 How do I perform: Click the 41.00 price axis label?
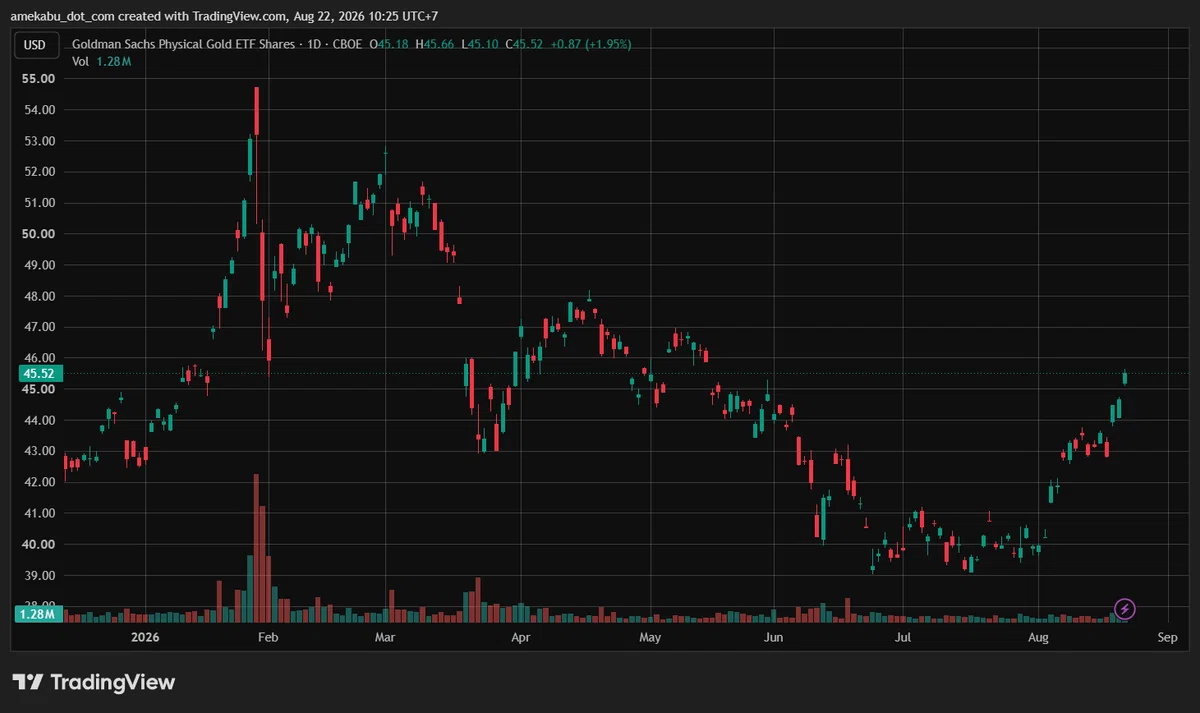tap(39, 513)
